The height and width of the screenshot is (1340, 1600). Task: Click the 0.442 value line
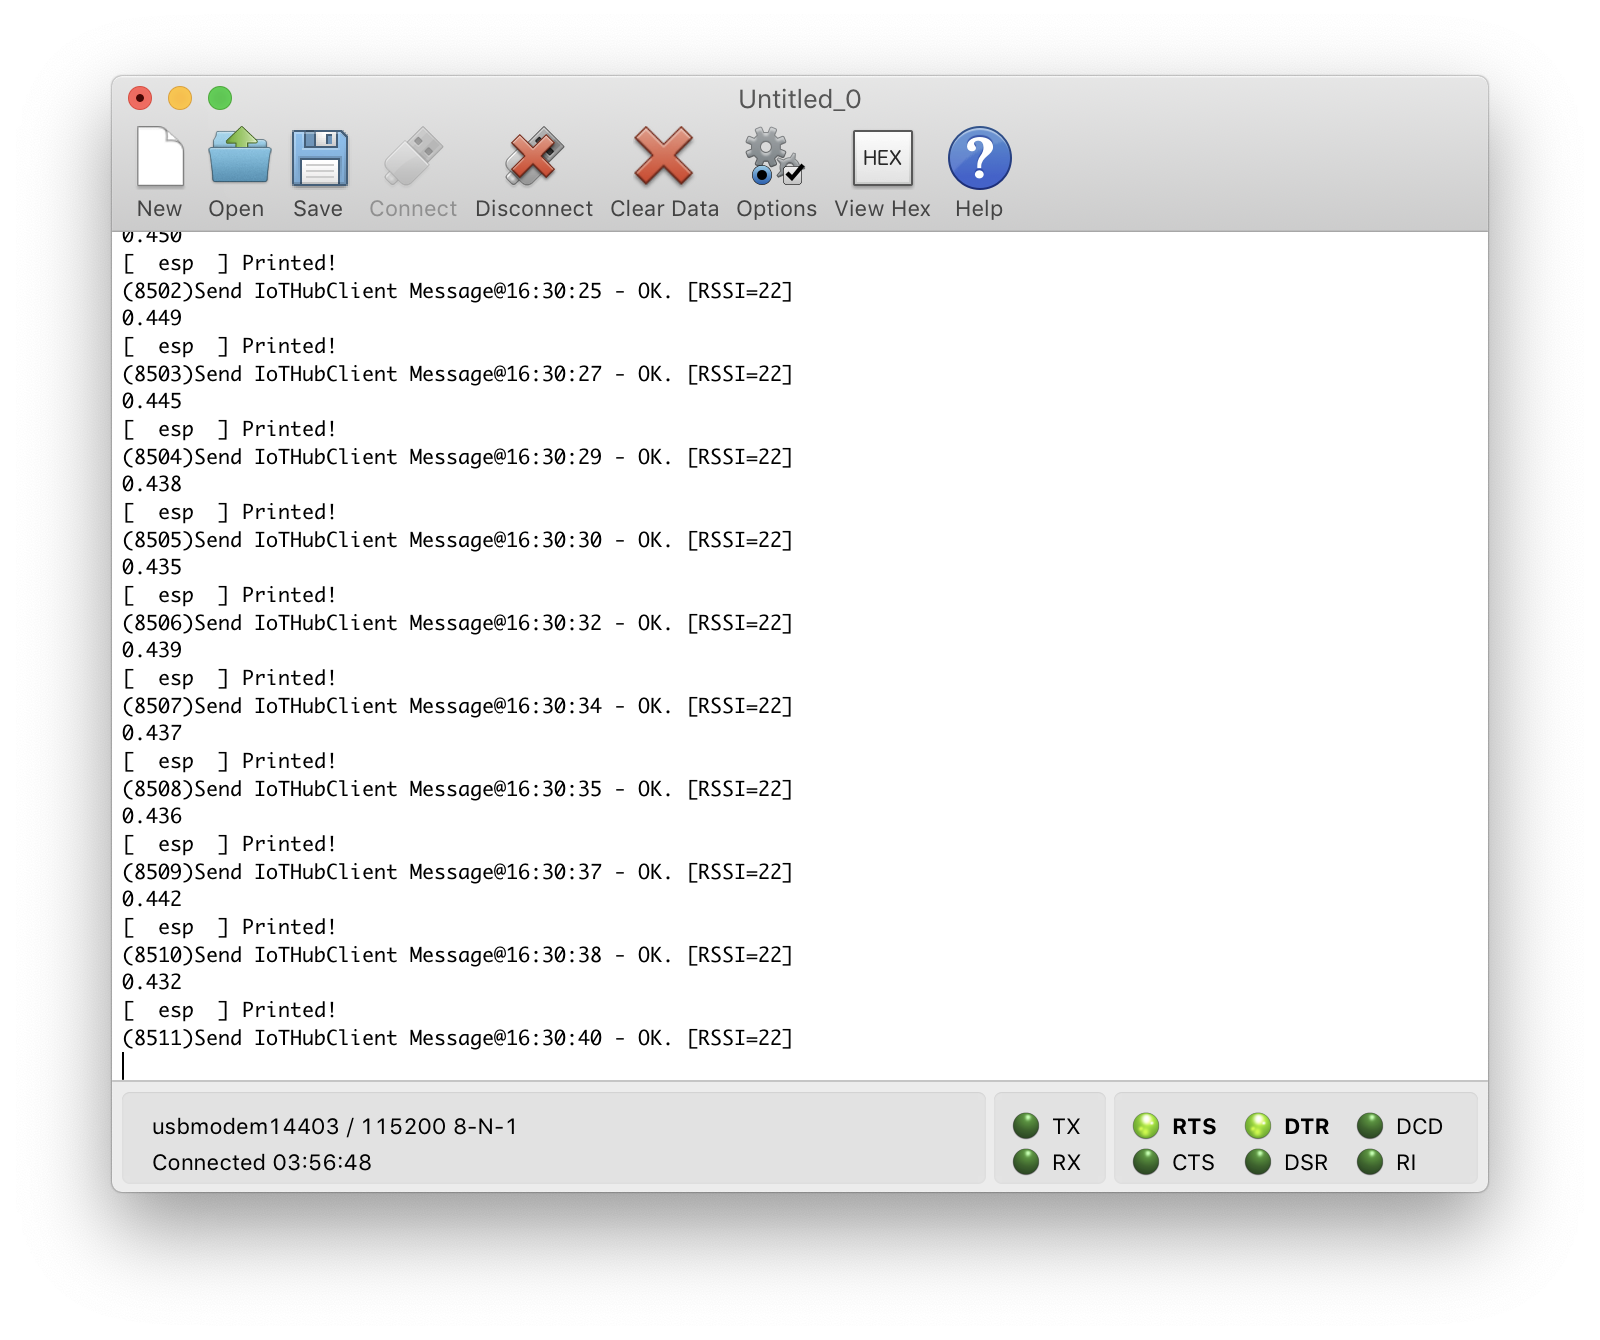[152, 899]
